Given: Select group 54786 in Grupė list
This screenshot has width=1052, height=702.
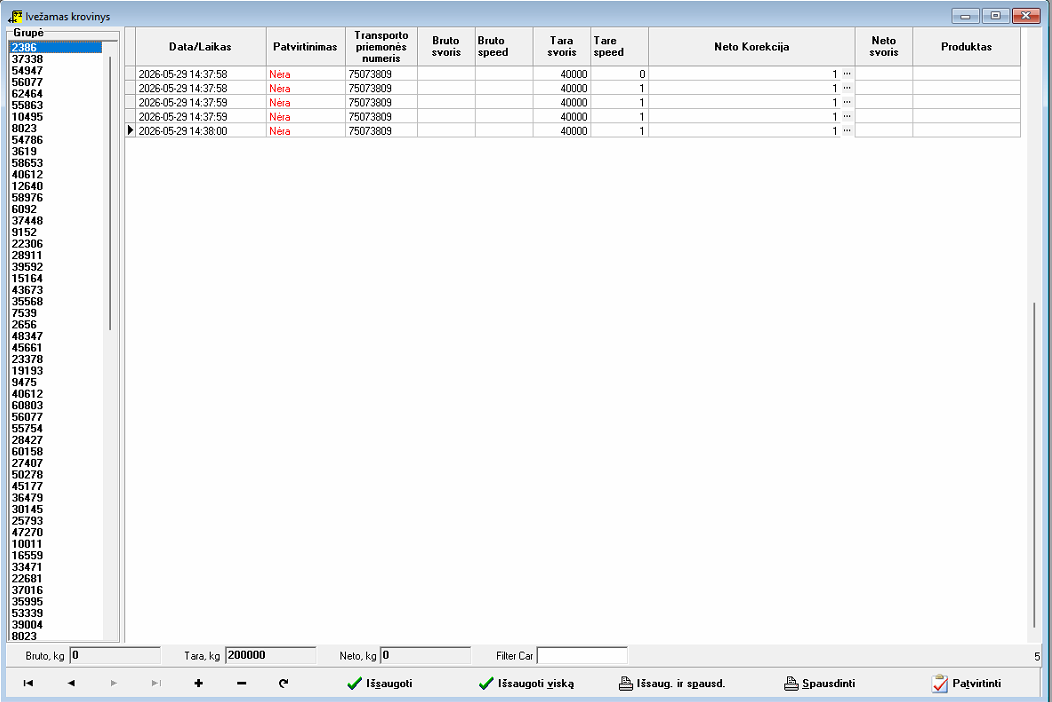Looking at the screenshot, I should pos(56,140).
